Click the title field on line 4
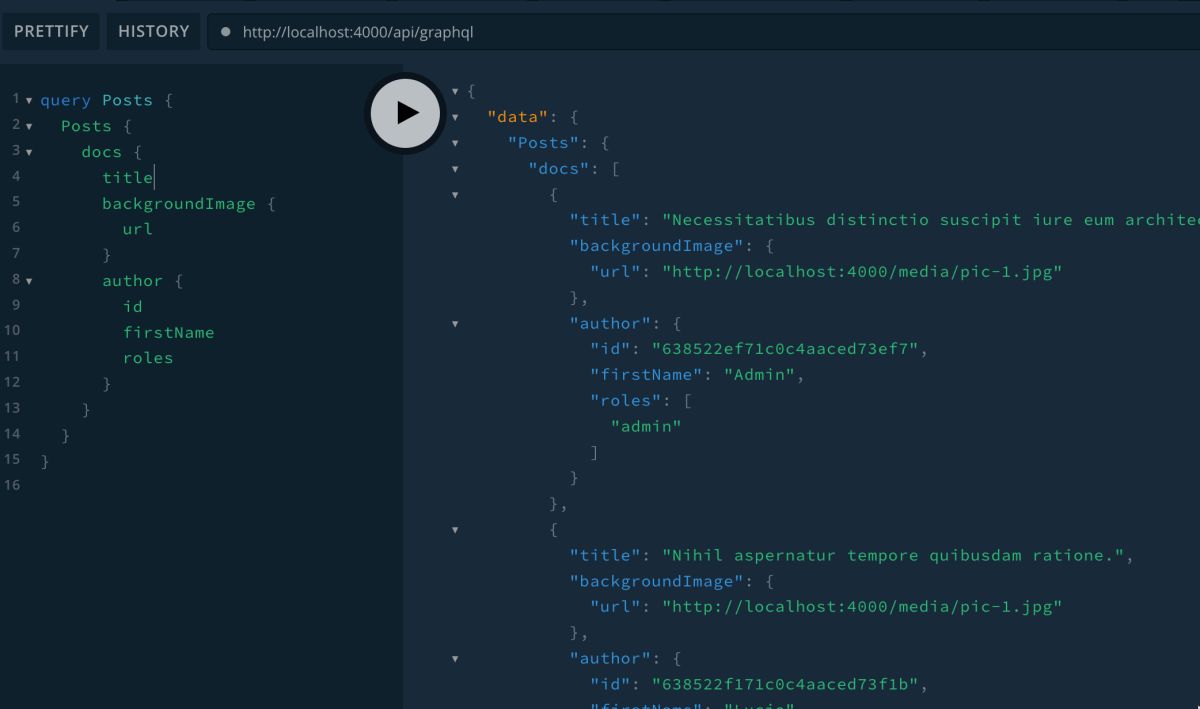1200x709 pixels. pos(127,177)
